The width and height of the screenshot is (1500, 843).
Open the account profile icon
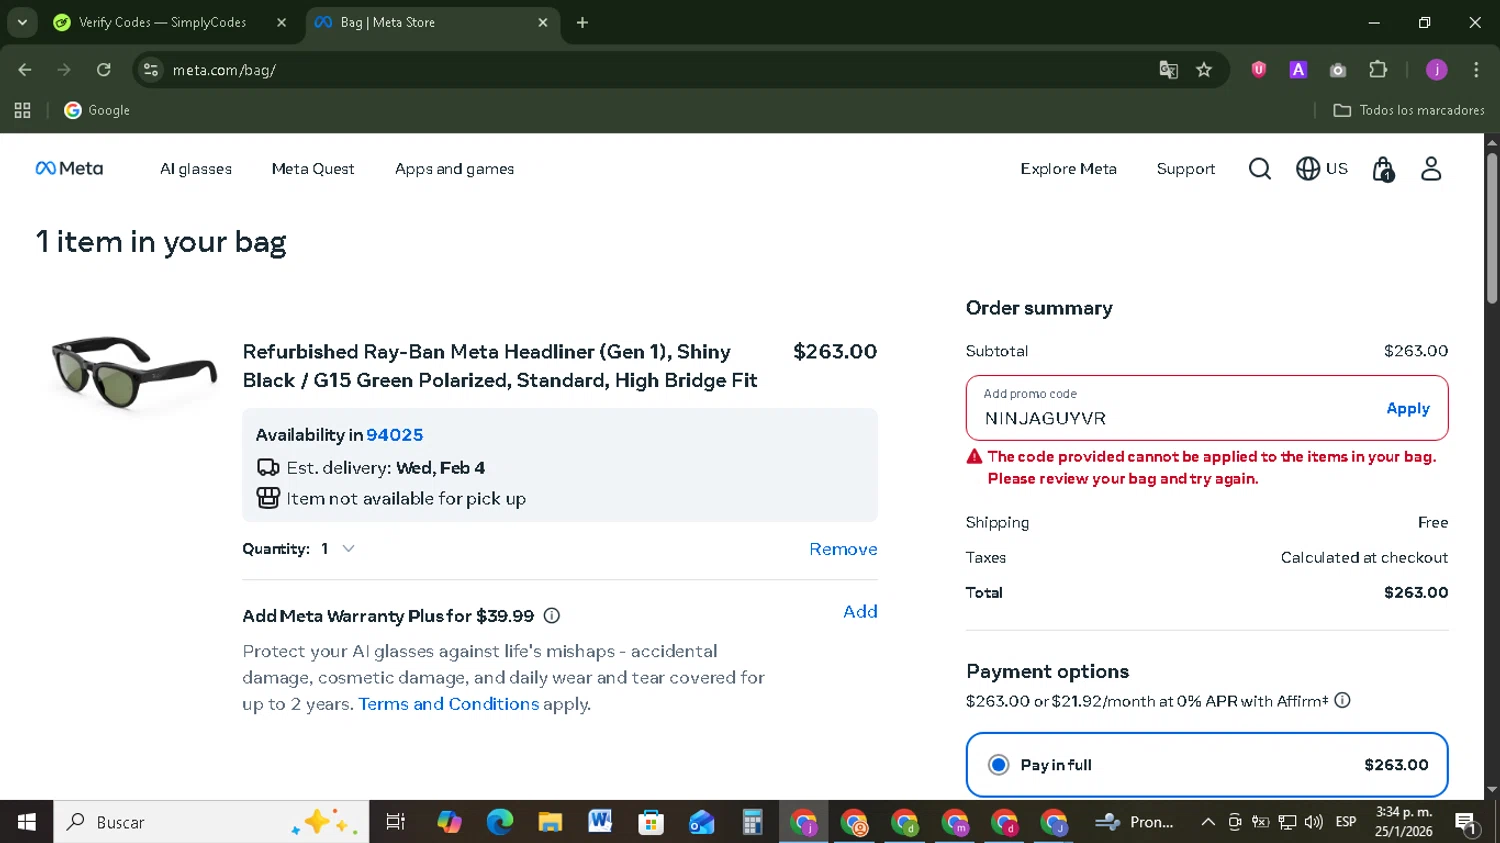pos(1431,169)
